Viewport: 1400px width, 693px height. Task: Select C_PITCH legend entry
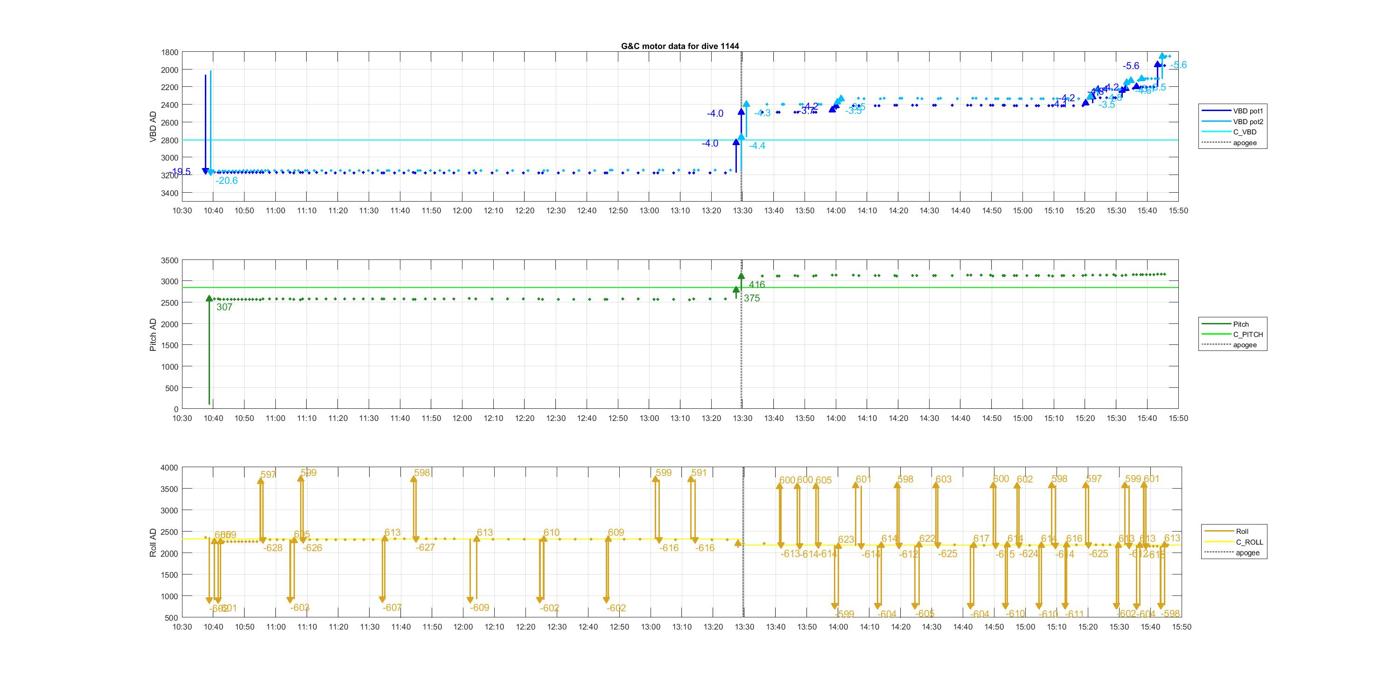click(x=1232, y=334)
